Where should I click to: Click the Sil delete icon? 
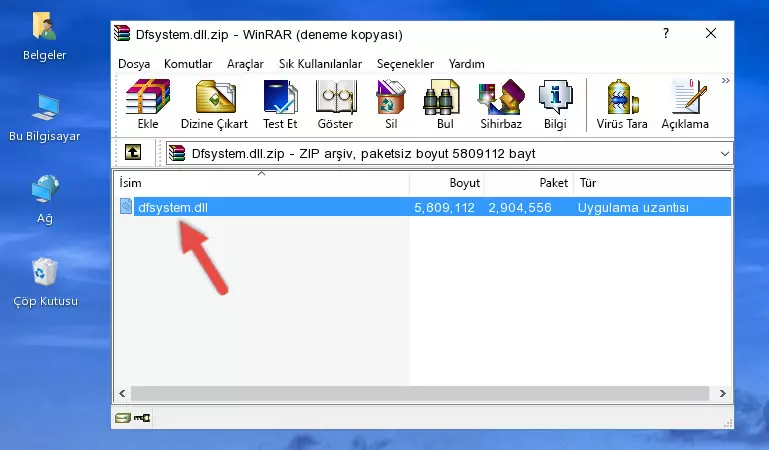click(x=391, y=97)
